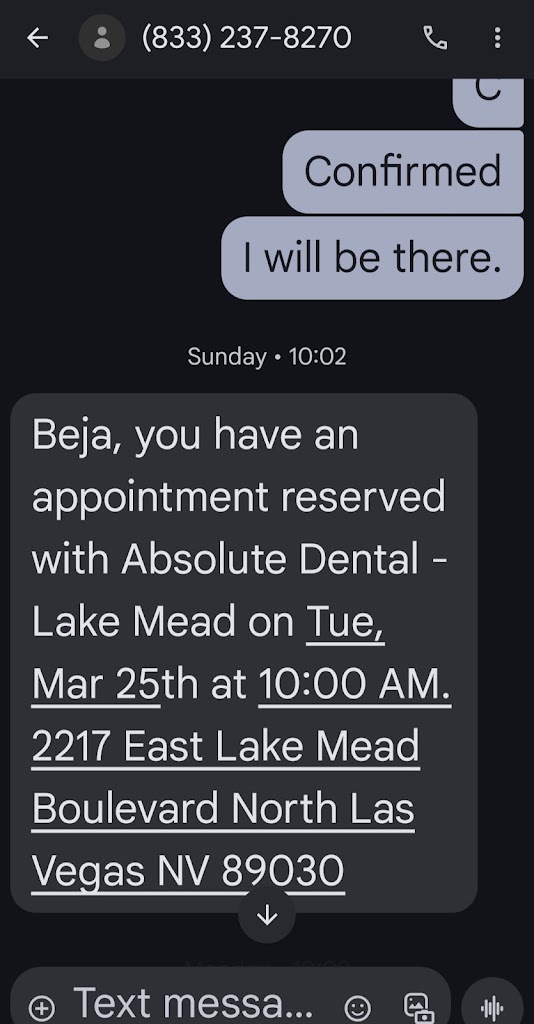Select the 'I will be there.' bubble
The width and height of the screenshot is (534, 1024).
[x=372, y=258]
